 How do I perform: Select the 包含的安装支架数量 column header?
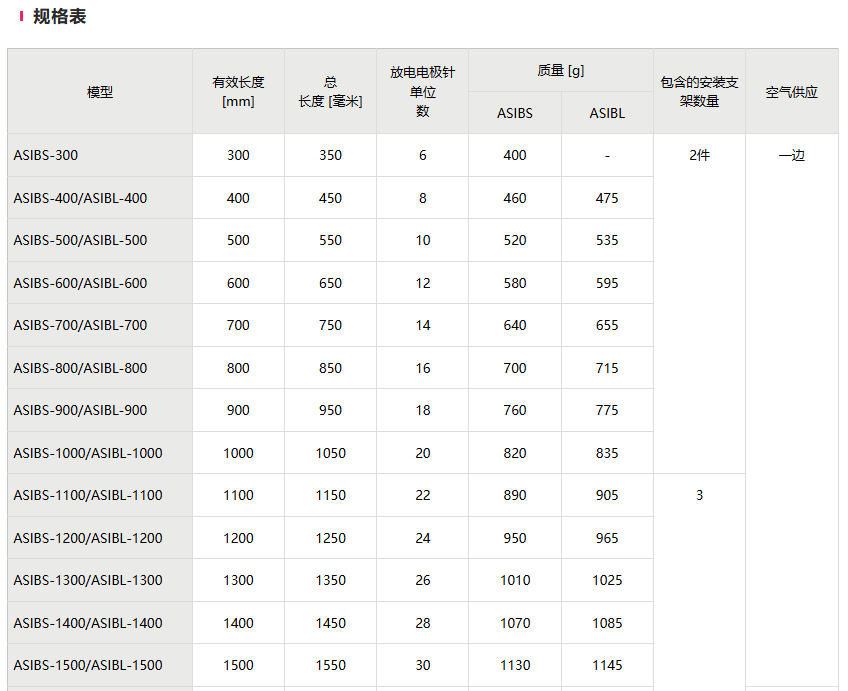[x=699, y=92]
